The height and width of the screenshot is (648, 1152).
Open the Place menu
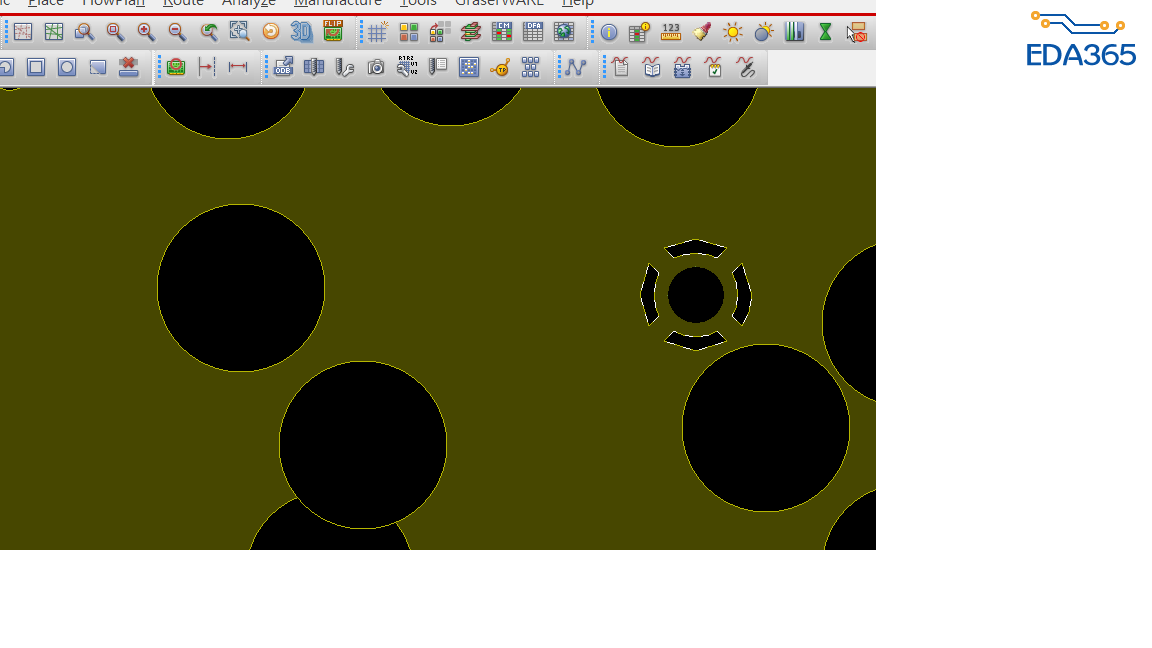(46, 3)
